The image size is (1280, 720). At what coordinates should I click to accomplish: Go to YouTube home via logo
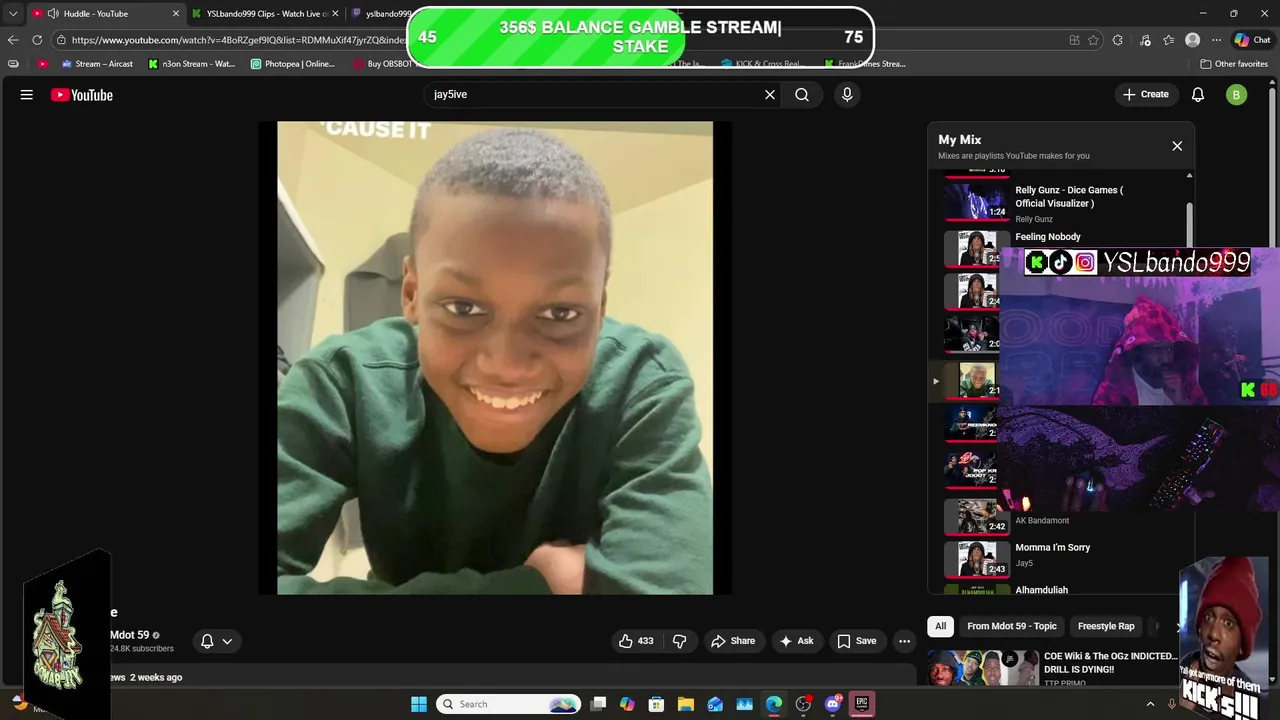click(x=82, y=95)
